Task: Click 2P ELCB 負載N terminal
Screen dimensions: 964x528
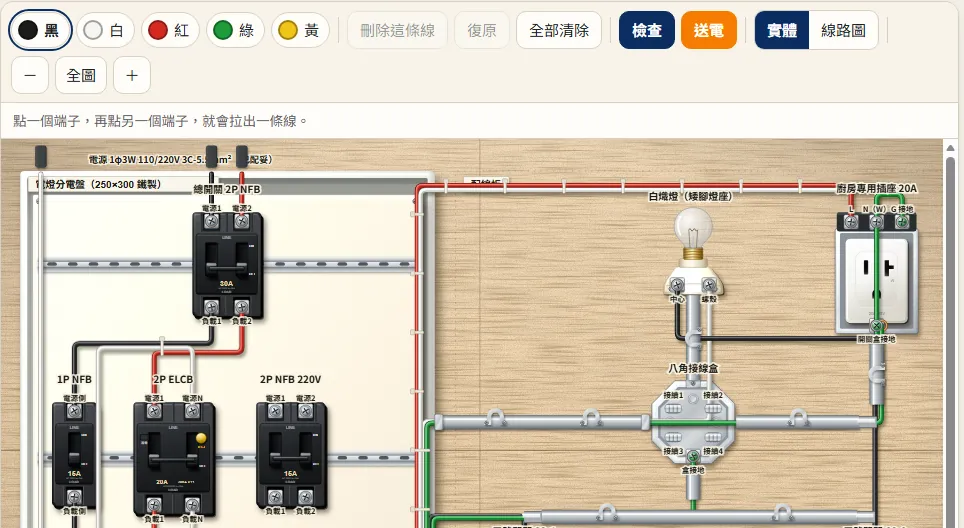Action: pos(192,505)
